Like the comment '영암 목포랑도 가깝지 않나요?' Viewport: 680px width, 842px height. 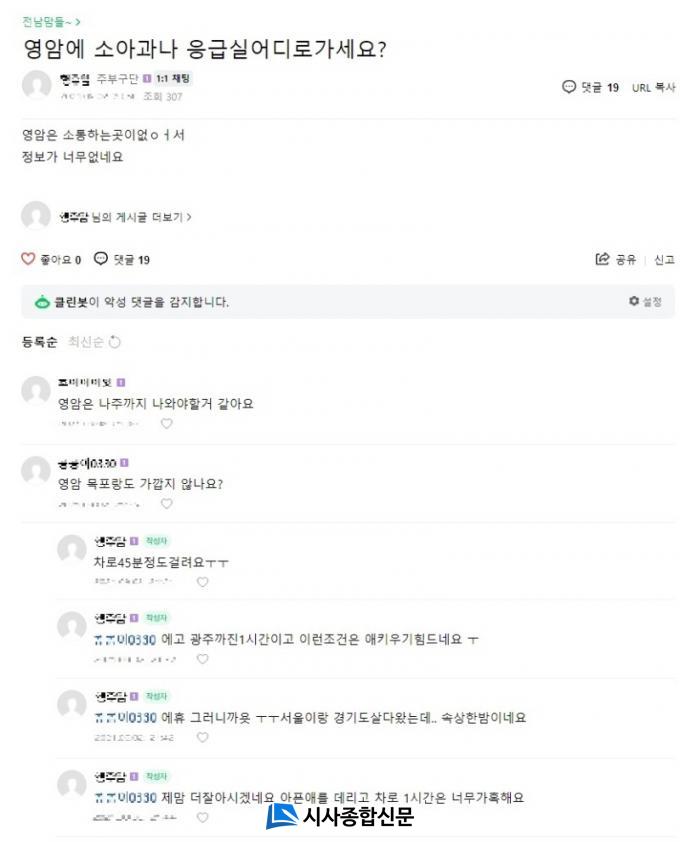[x=167, y=503]
